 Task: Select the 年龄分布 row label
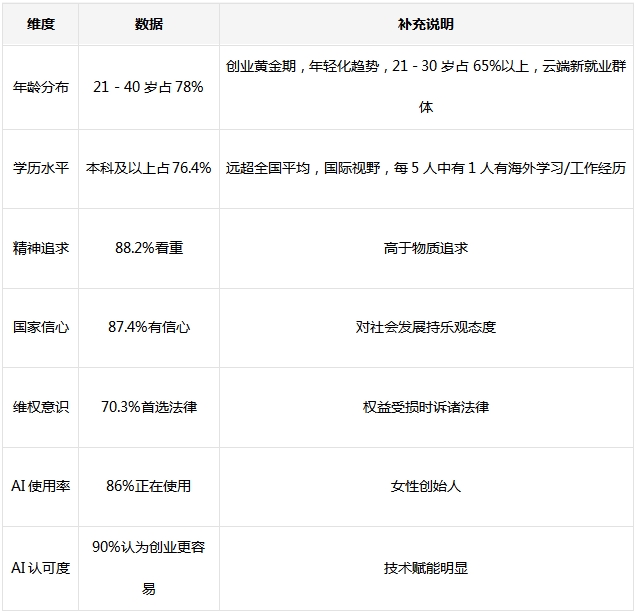40,87
